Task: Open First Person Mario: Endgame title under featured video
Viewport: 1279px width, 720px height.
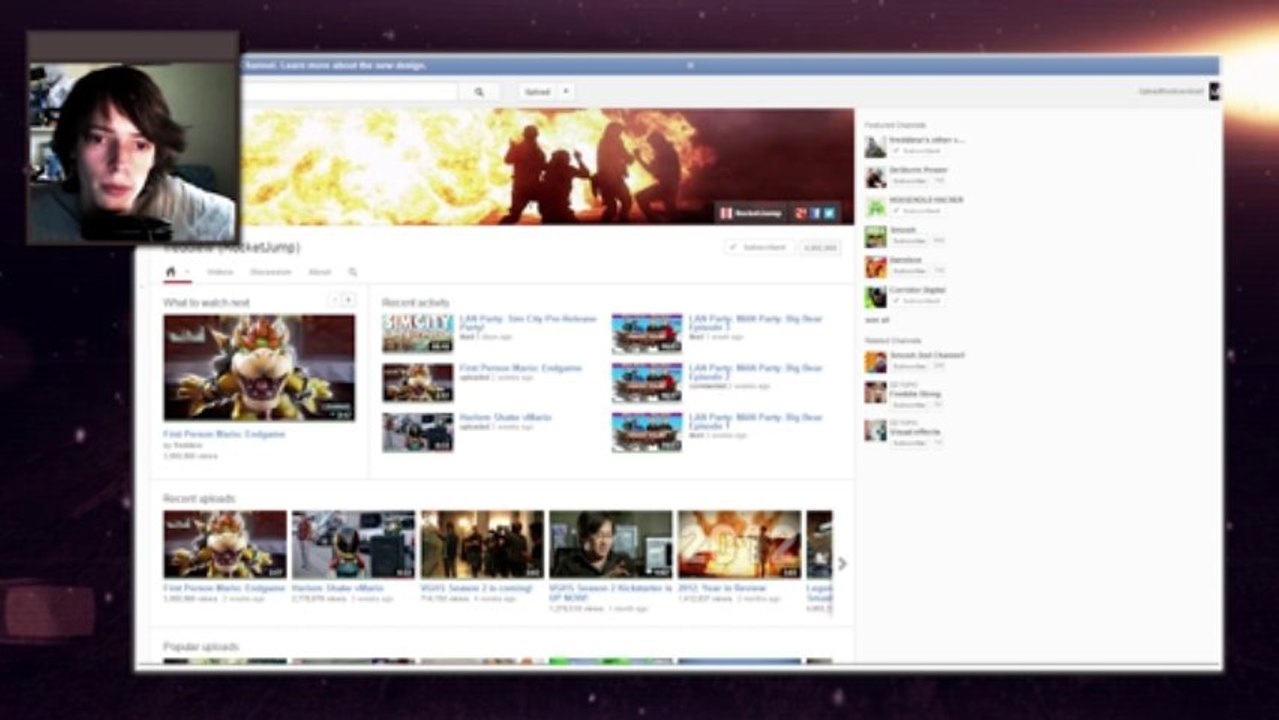Action: [x=224, y=435]
